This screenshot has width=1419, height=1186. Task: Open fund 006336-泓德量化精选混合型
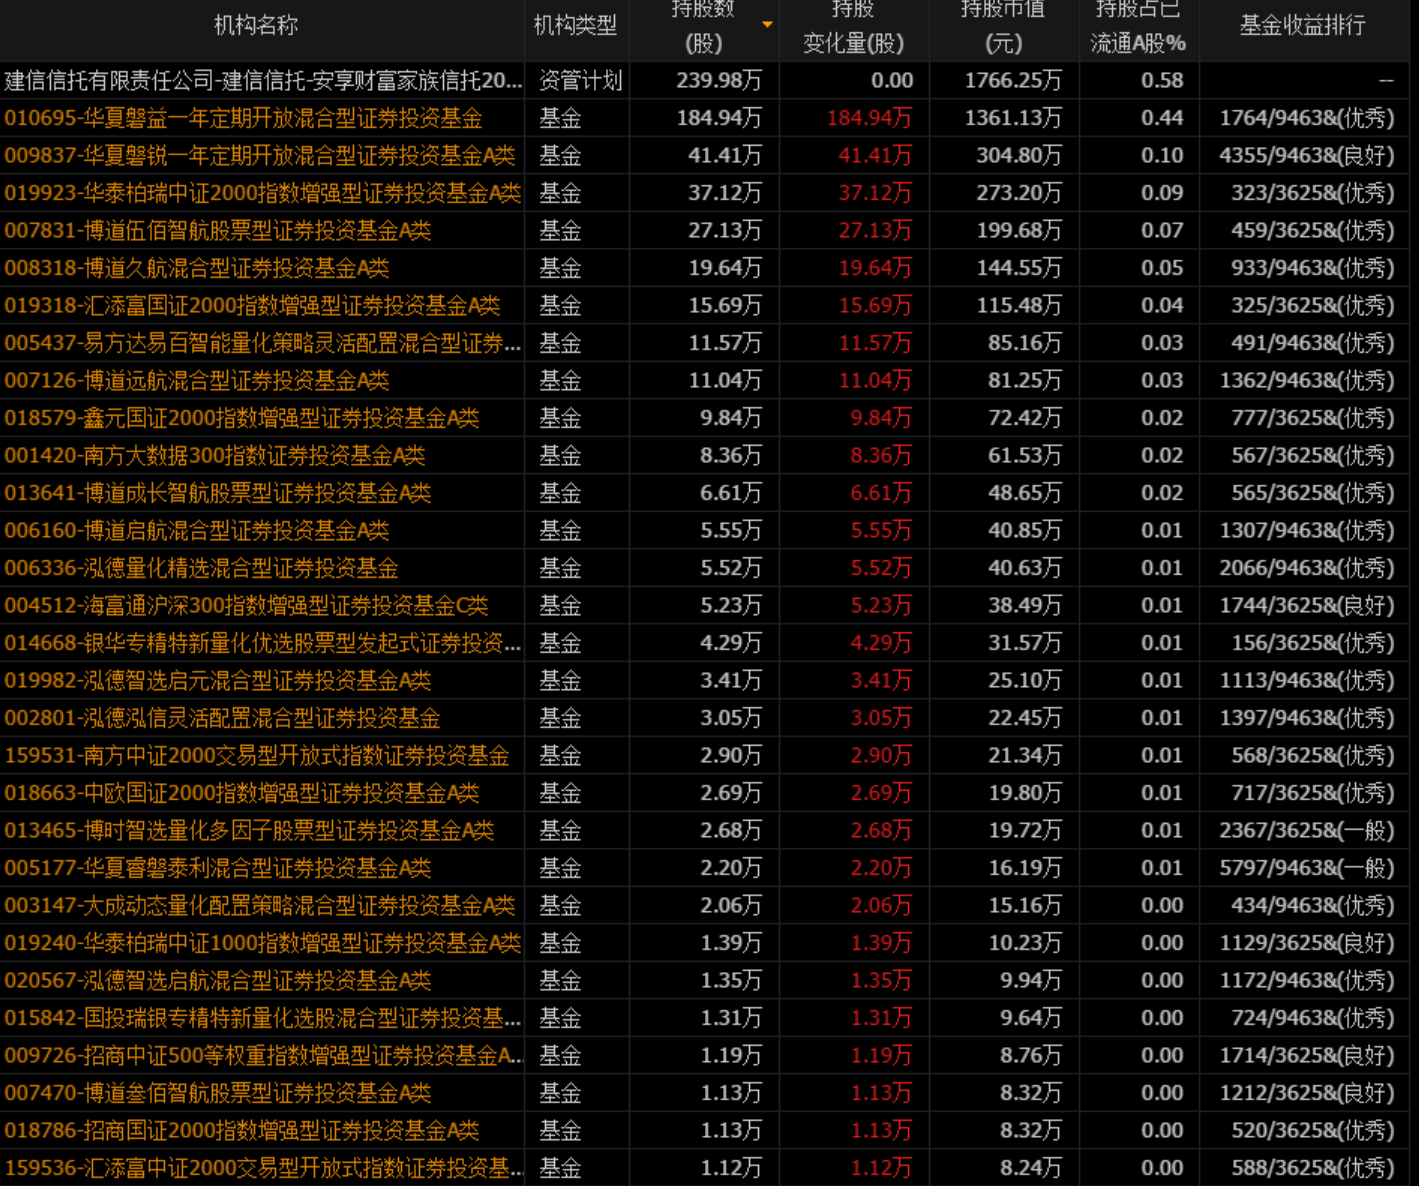pyautogui.click(x=201, y=568)
